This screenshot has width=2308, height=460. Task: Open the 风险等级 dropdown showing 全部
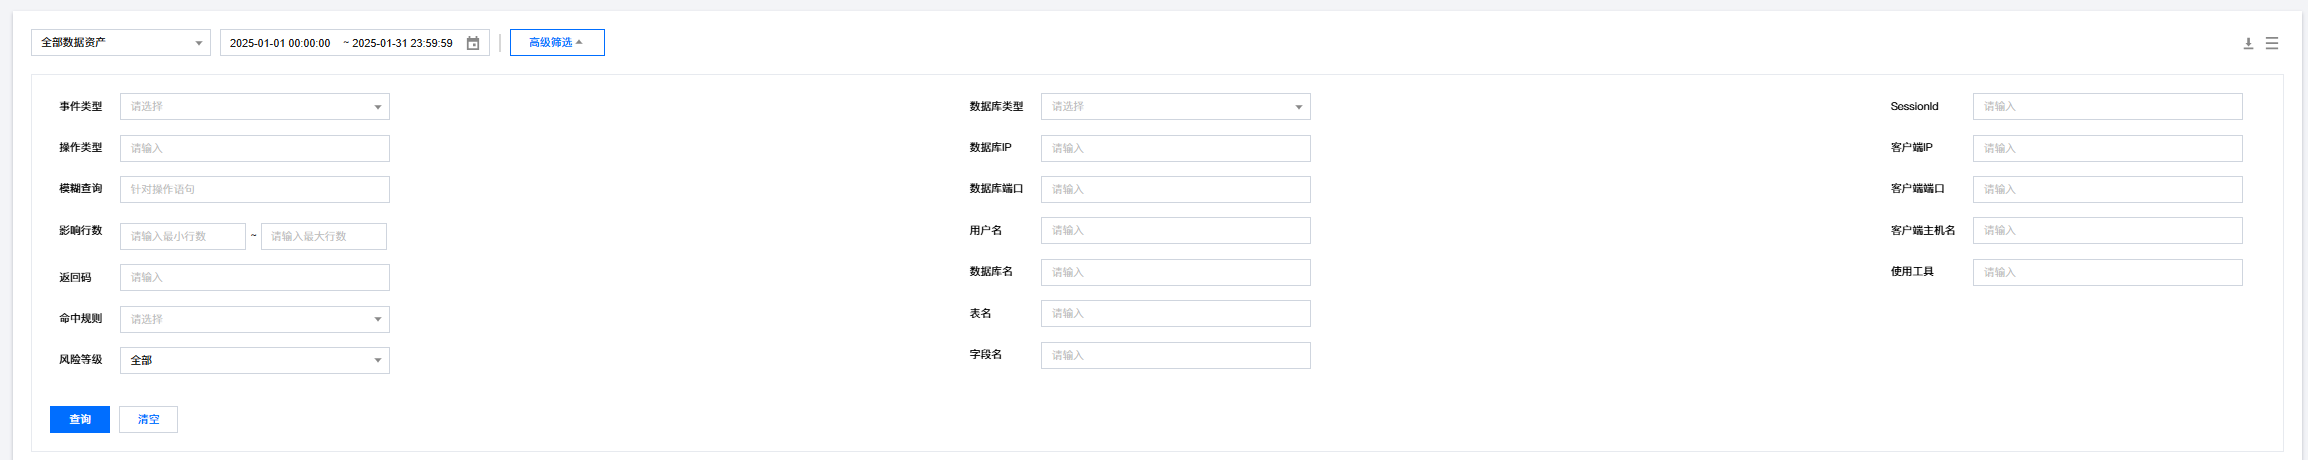point(254,360)
